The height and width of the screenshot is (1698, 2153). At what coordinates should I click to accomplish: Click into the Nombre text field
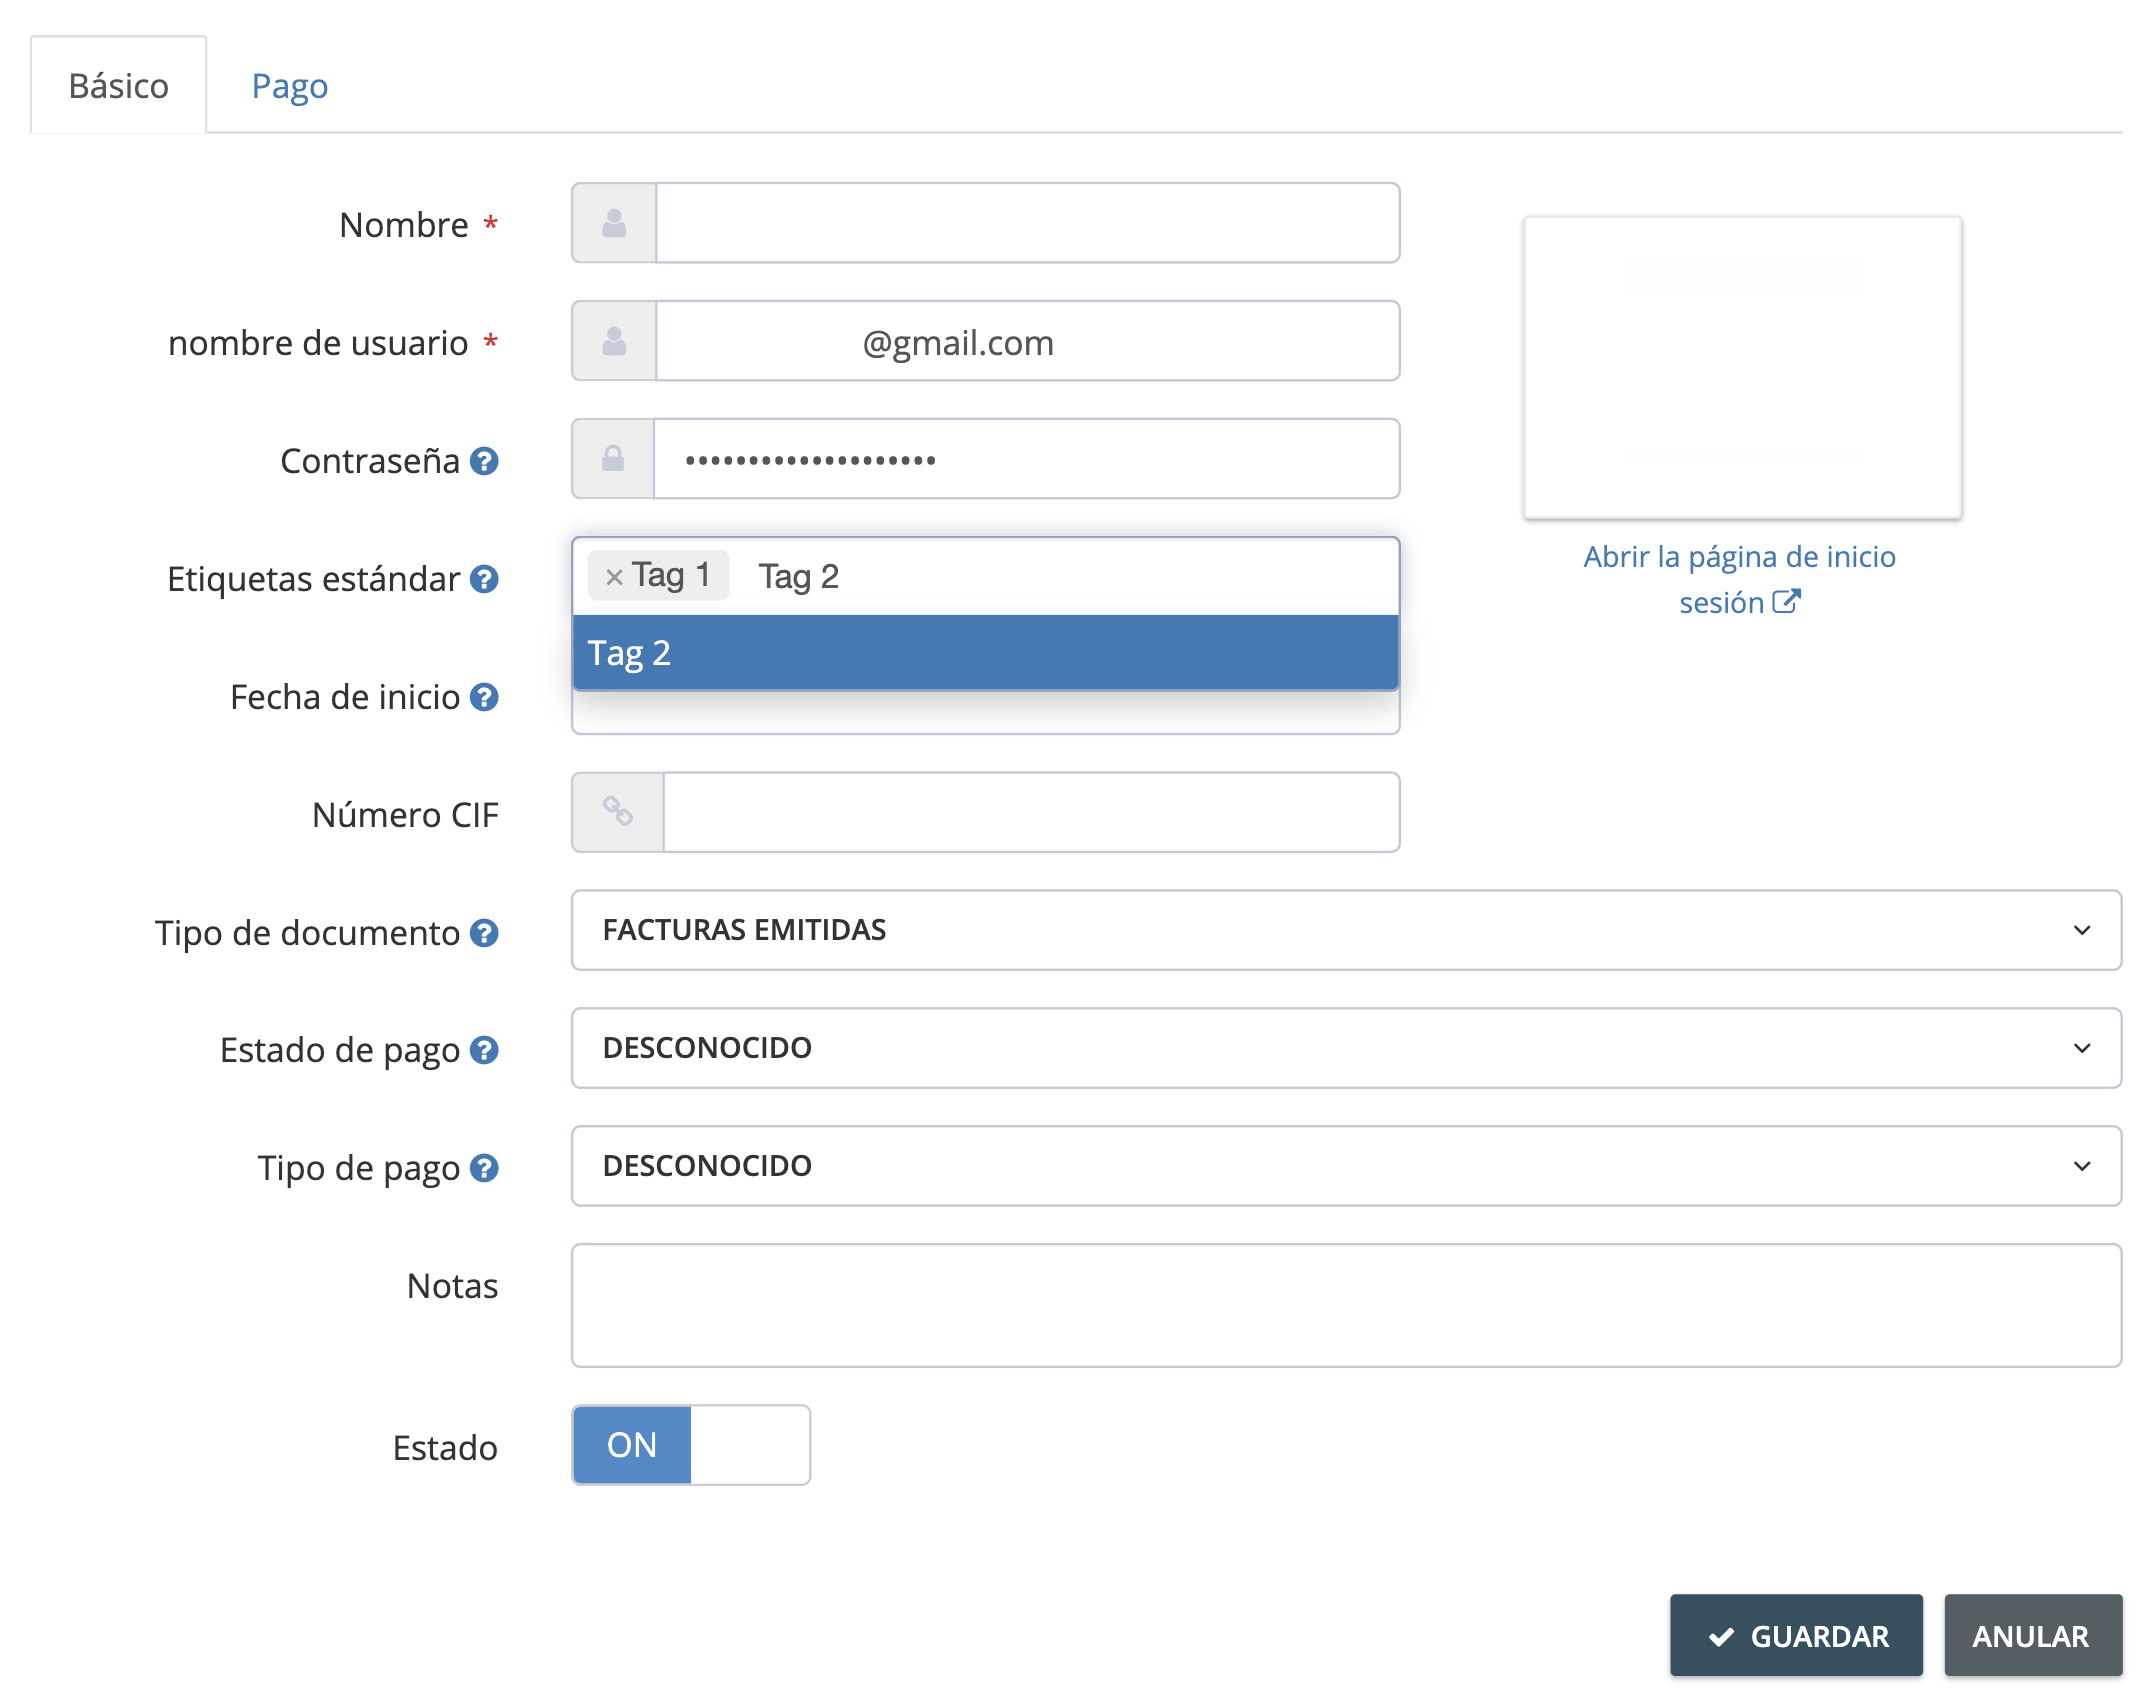pyautogui.click(x=1027, y=223)
